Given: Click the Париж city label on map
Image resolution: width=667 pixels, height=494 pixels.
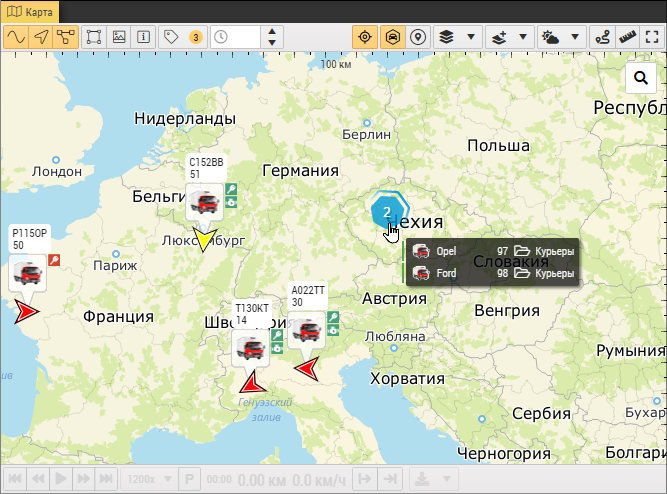Looking at the screenshot, I should 115,266.
